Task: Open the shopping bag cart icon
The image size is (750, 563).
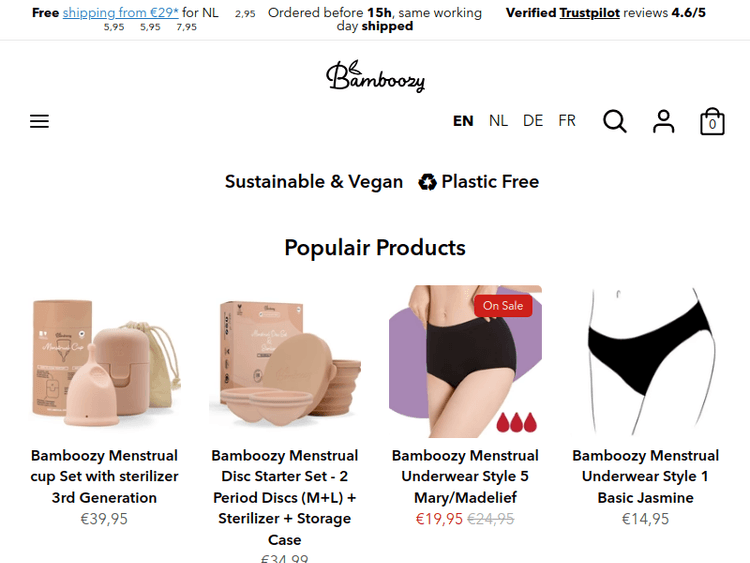Action: (712, 121)
